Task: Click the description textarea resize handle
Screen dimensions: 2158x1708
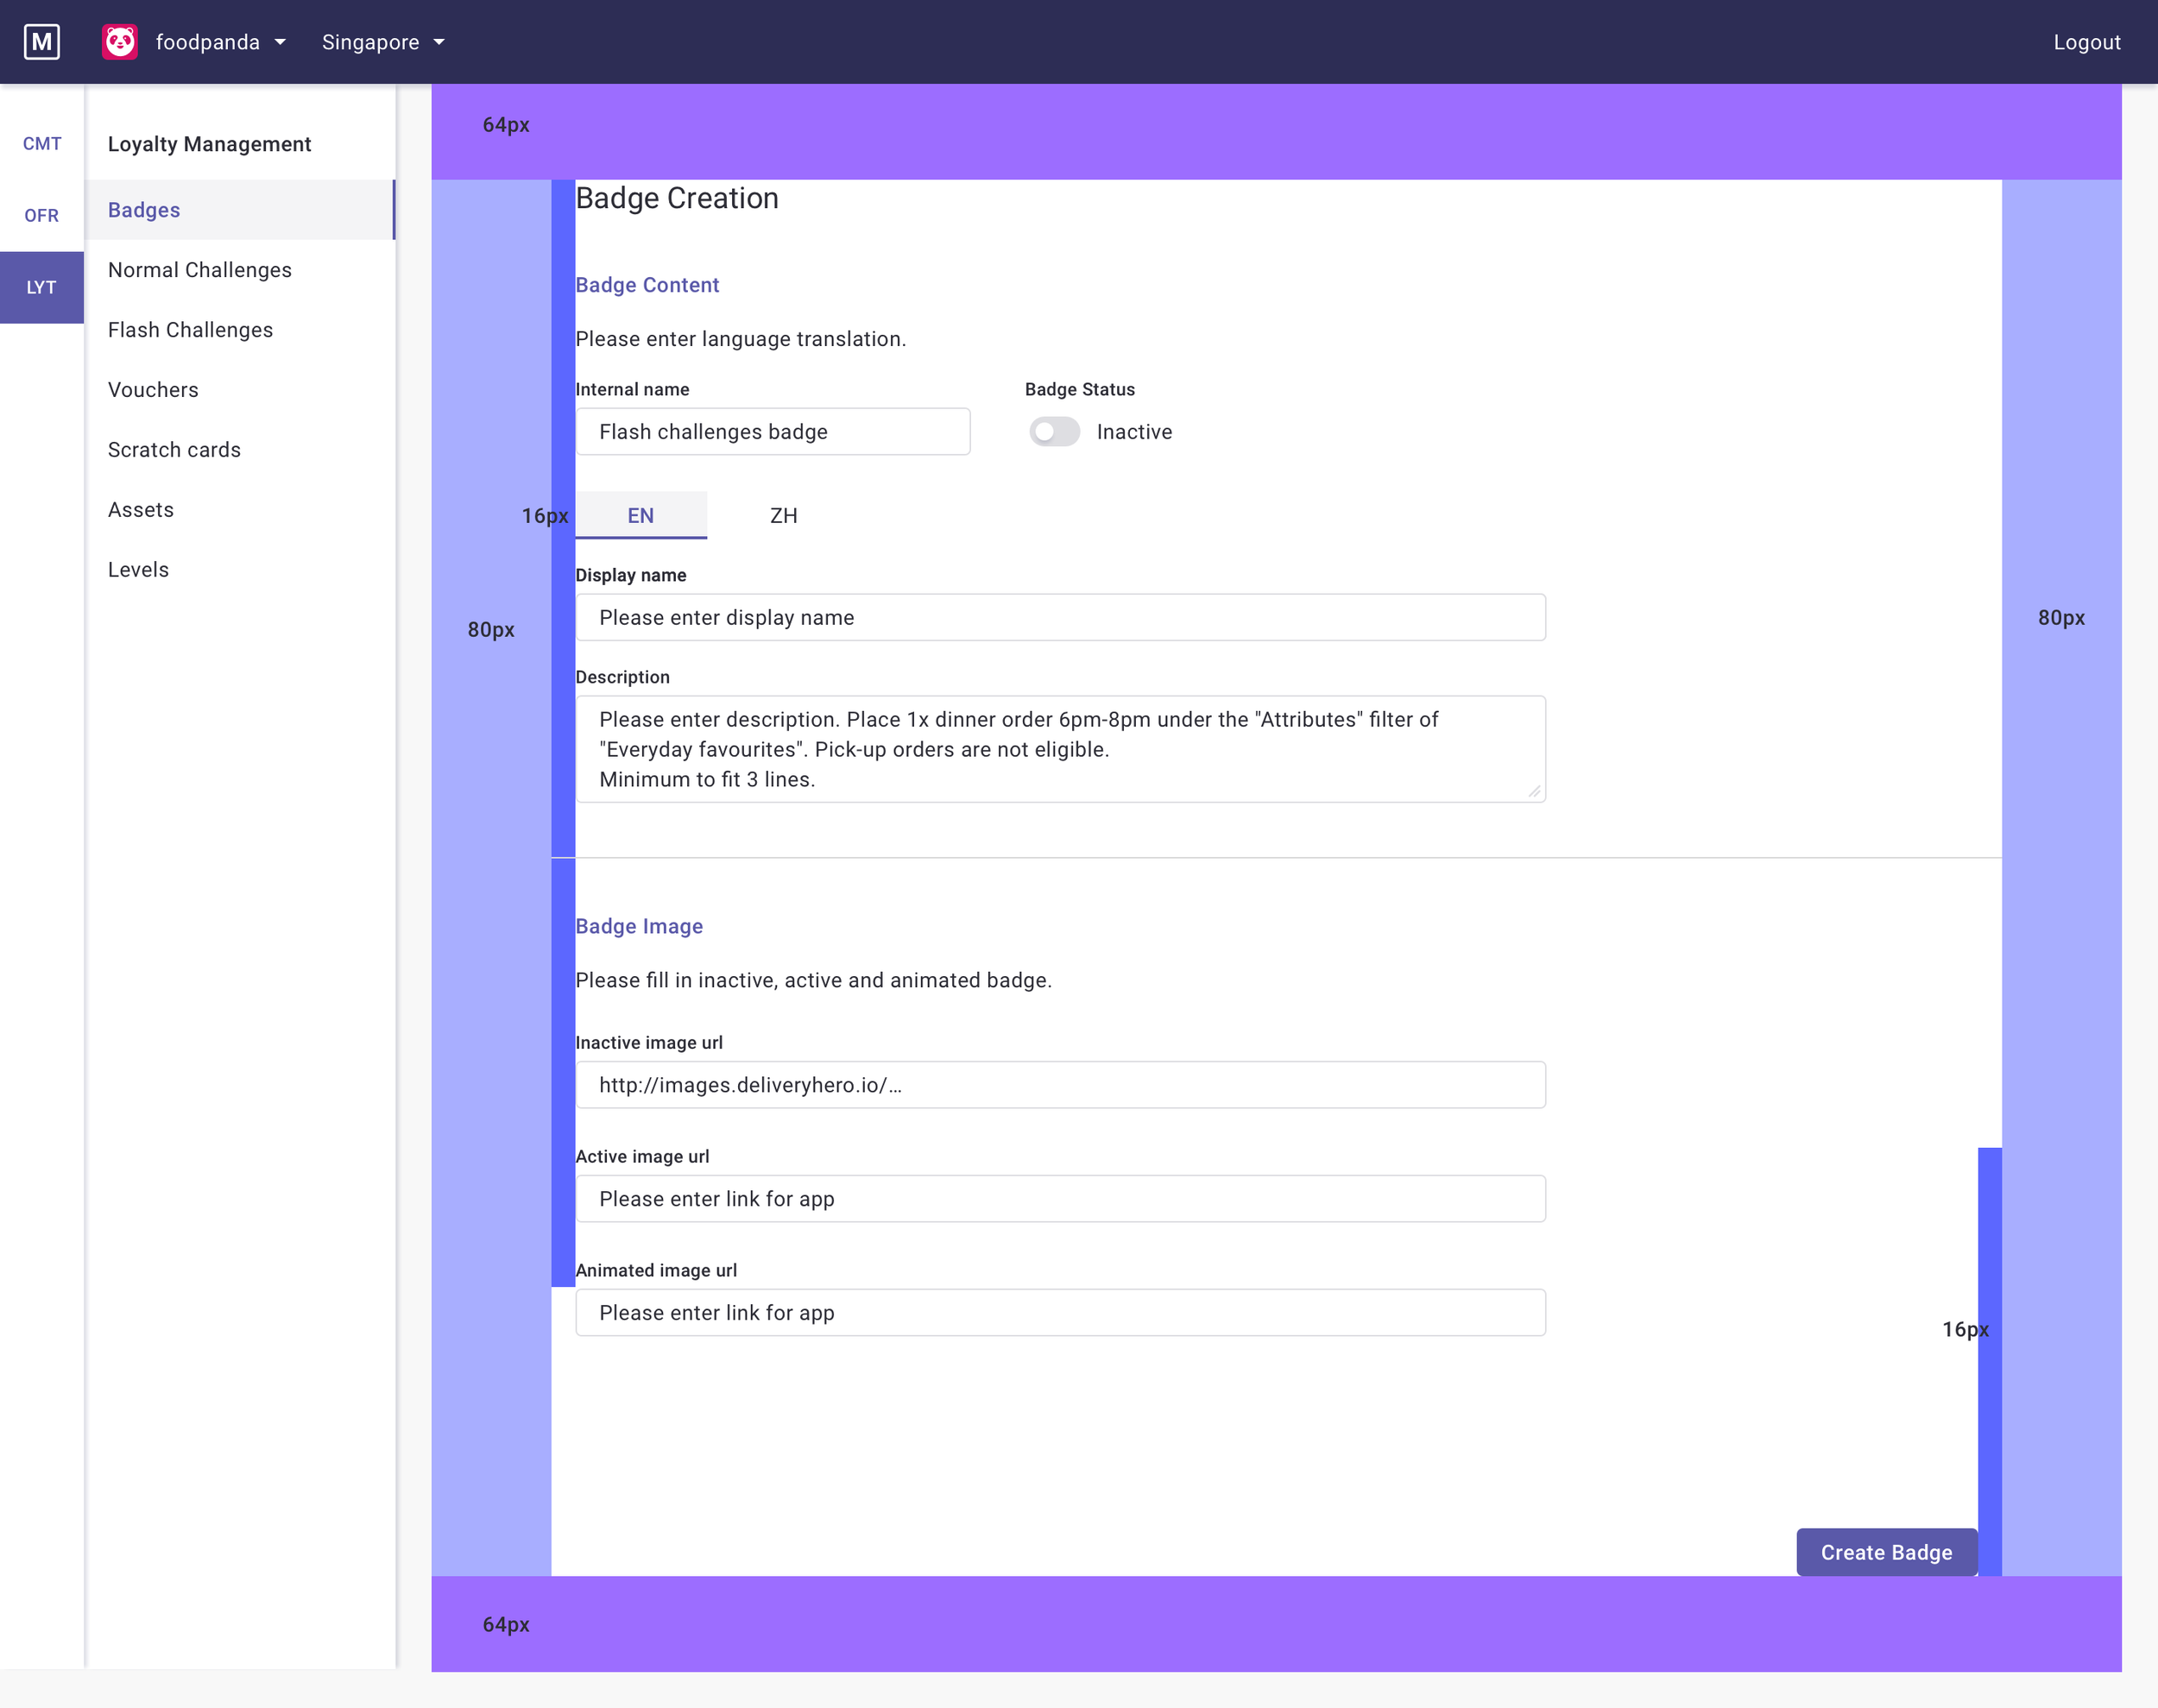Action: 1534,791
